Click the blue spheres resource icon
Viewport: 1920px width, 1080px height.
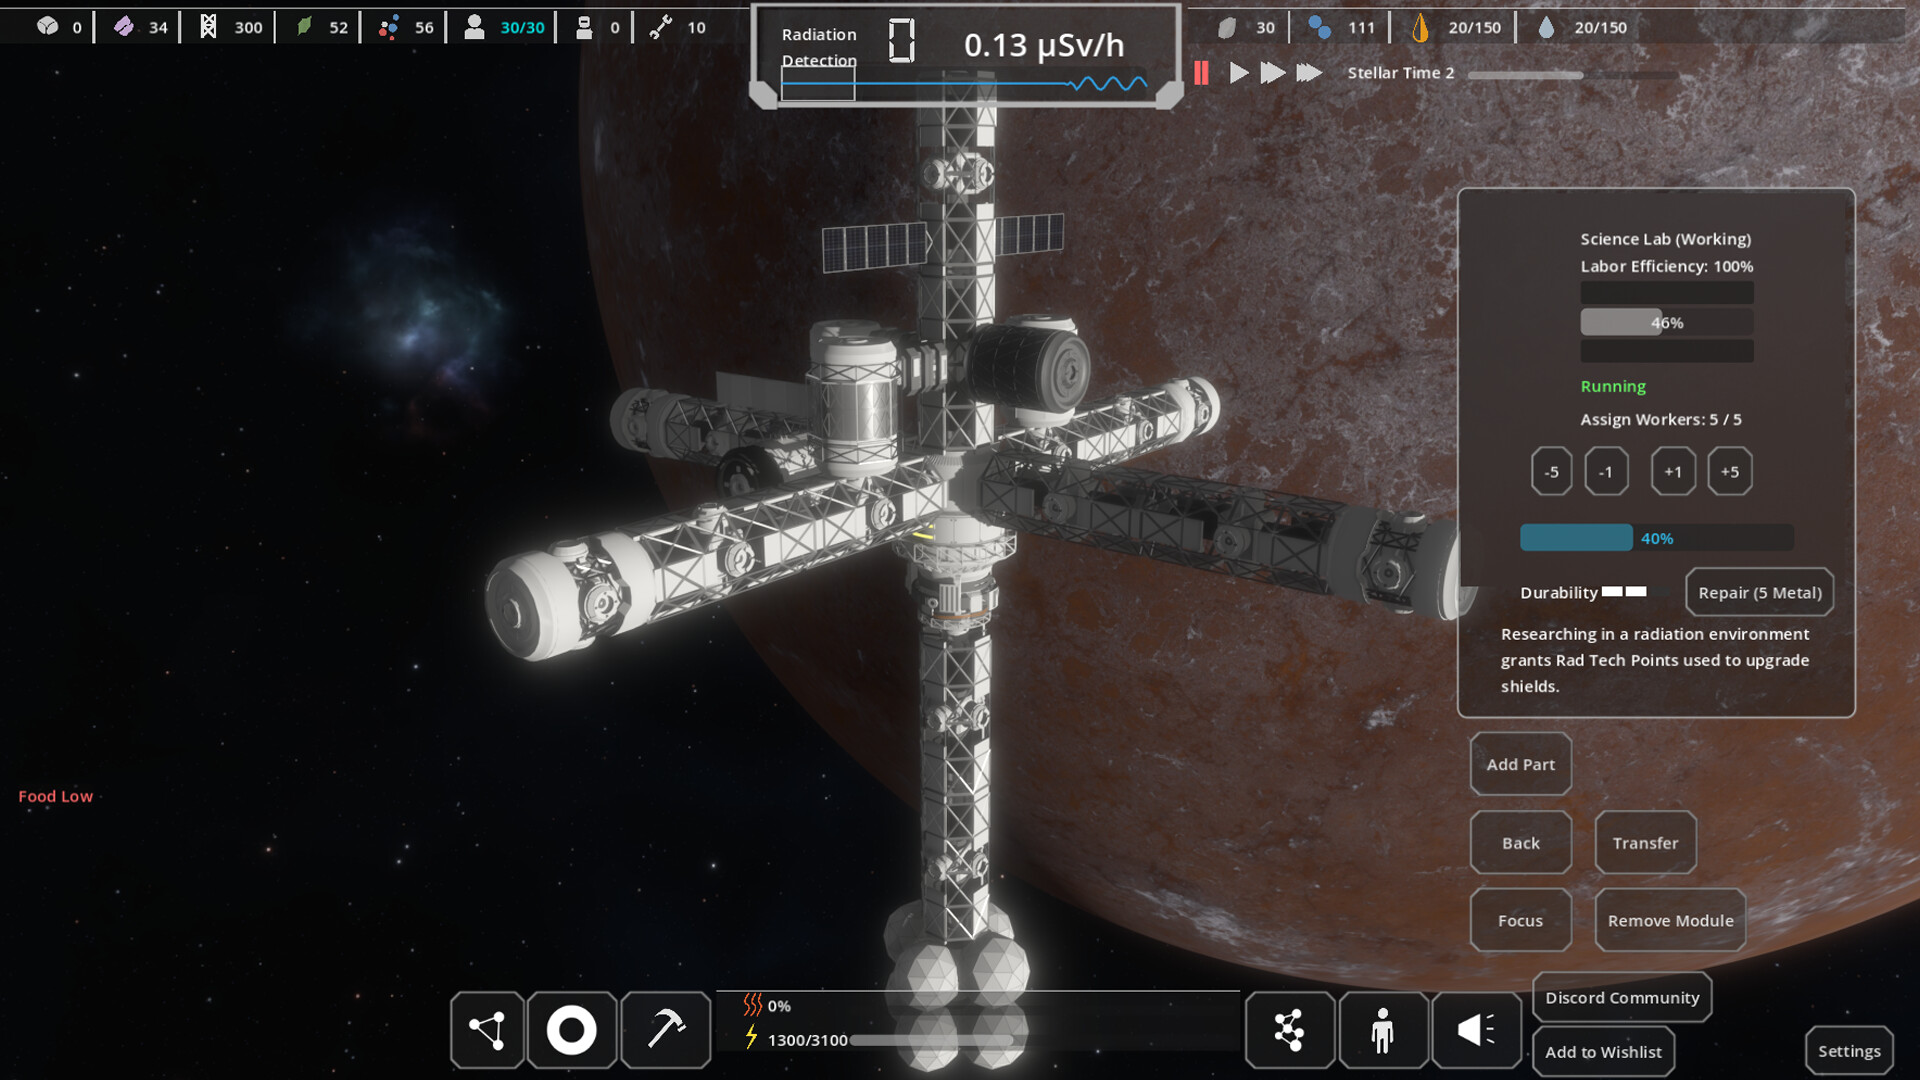coord(1319,27)
